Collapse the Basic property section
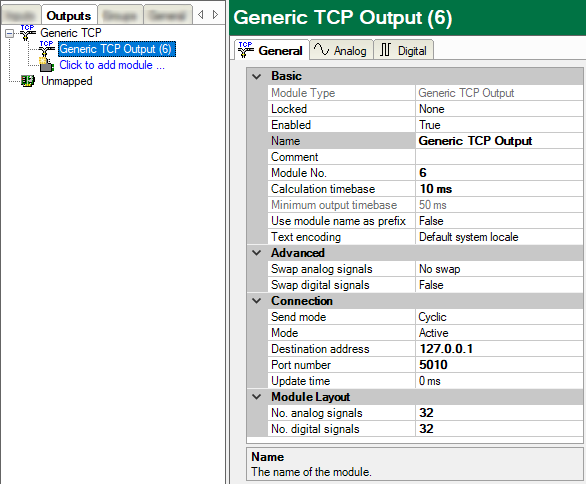The height and width of the screenshot is (484, 586). click(256, 76)
